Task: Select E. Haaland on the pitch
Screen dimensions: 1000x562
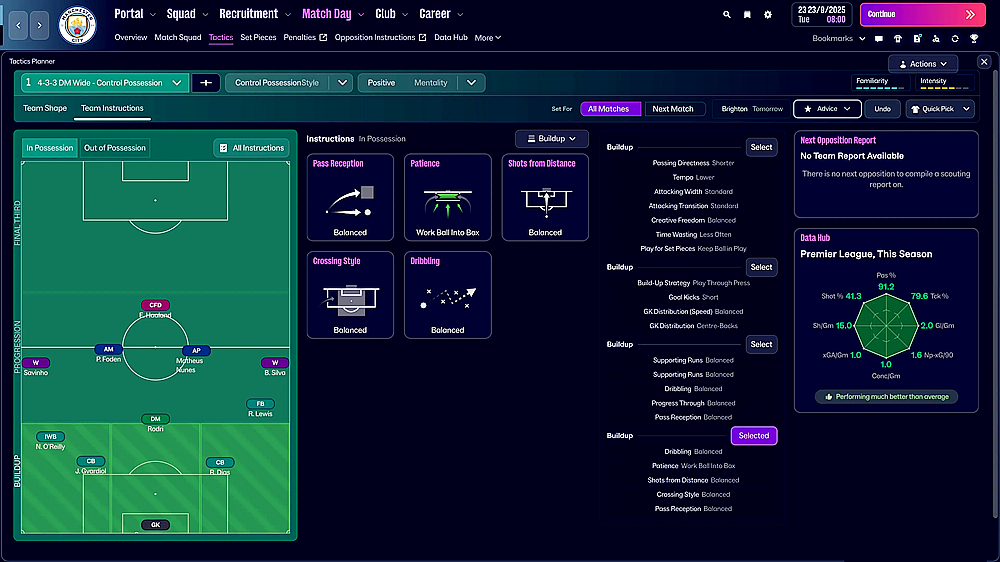Action: click(x=155, y=310)
